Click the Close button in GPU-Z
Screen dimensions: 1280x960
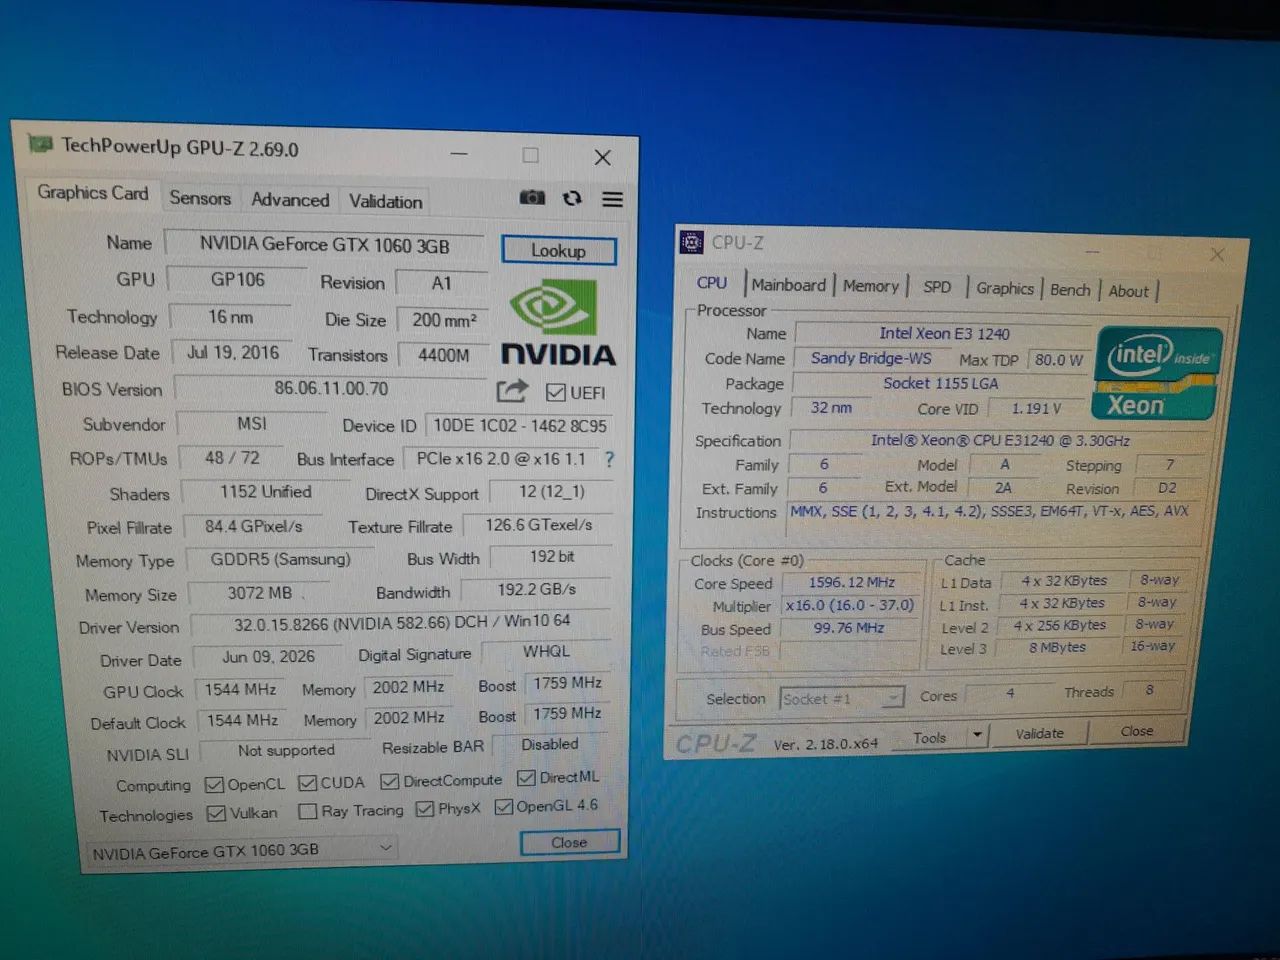coord(569,842)
